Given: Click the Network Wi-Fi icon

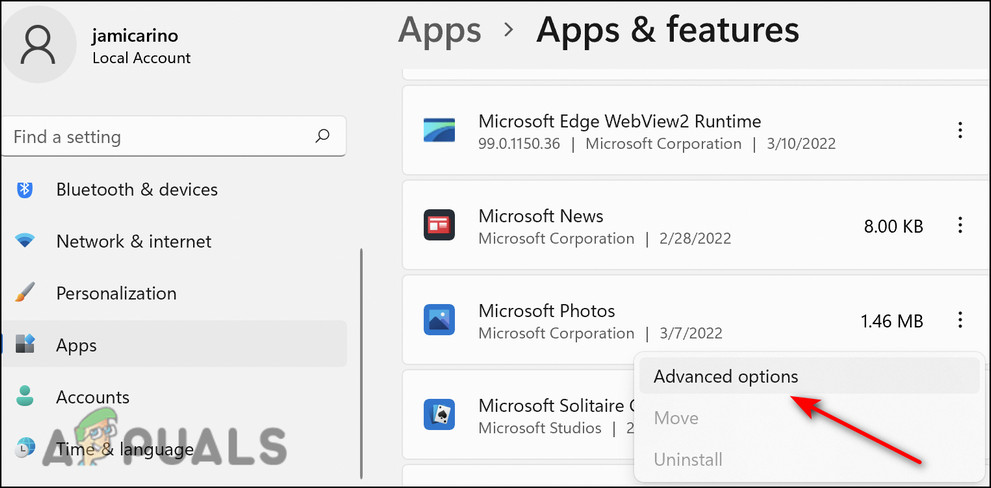Looking at the screenshot, I should [25, 241].
